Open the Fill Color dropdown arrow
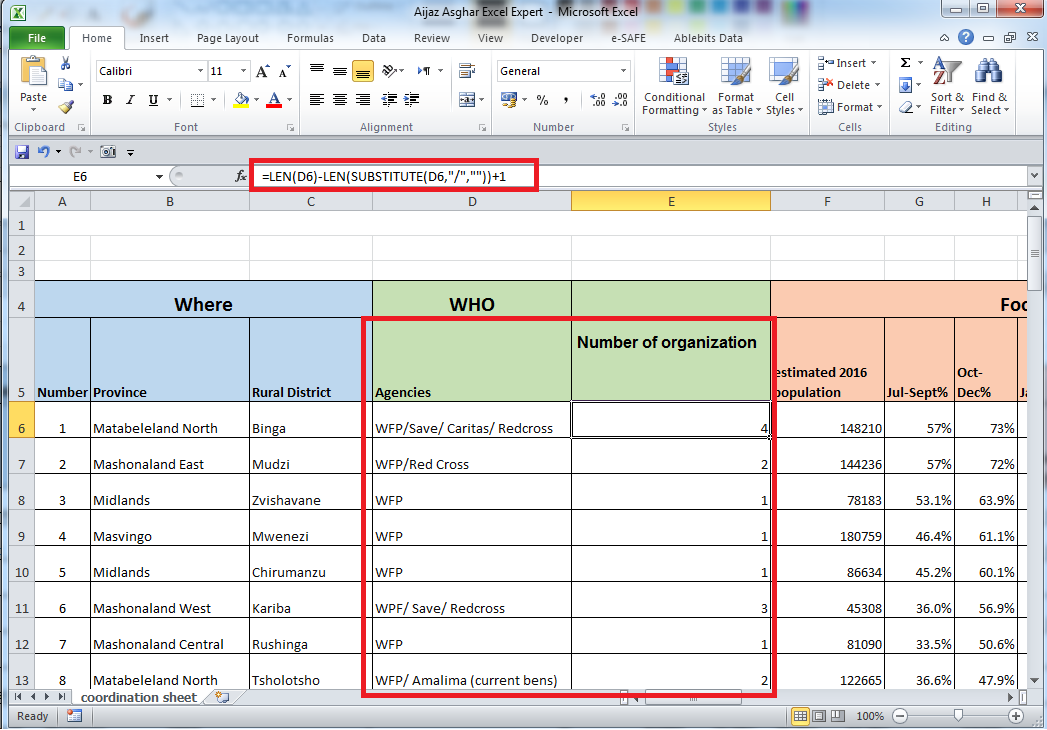 point(255,100)
